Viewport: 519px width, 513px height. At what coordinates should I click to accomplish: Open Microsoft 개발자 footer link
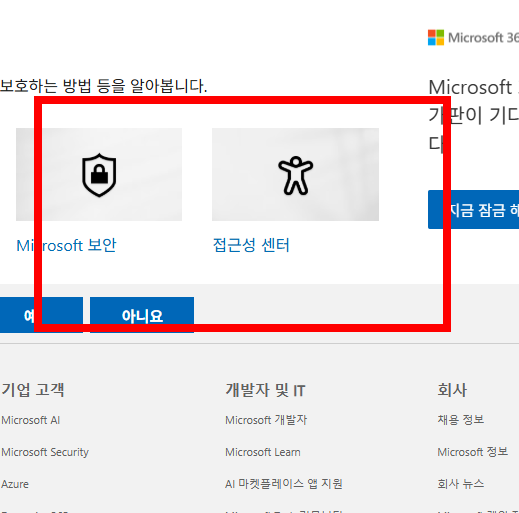click(266, 420)
